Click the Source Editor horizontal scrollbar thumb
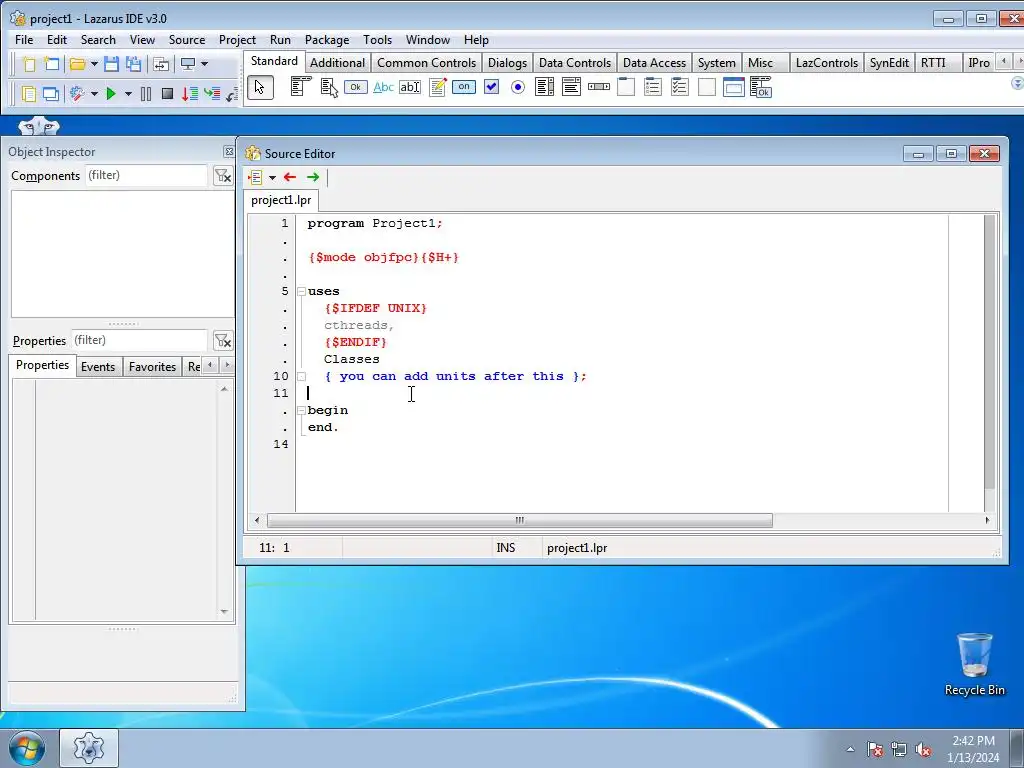 (520, 520)
